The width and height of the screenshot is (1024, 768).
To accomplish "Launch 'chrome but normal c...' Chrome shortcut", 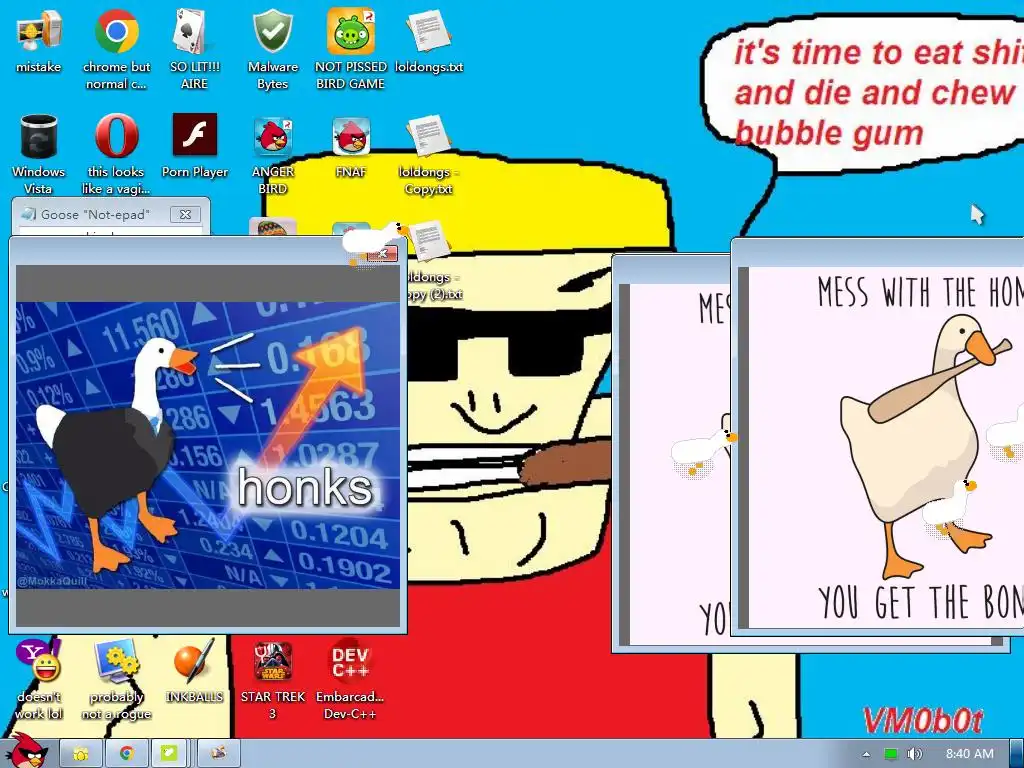I will point(116,49).
